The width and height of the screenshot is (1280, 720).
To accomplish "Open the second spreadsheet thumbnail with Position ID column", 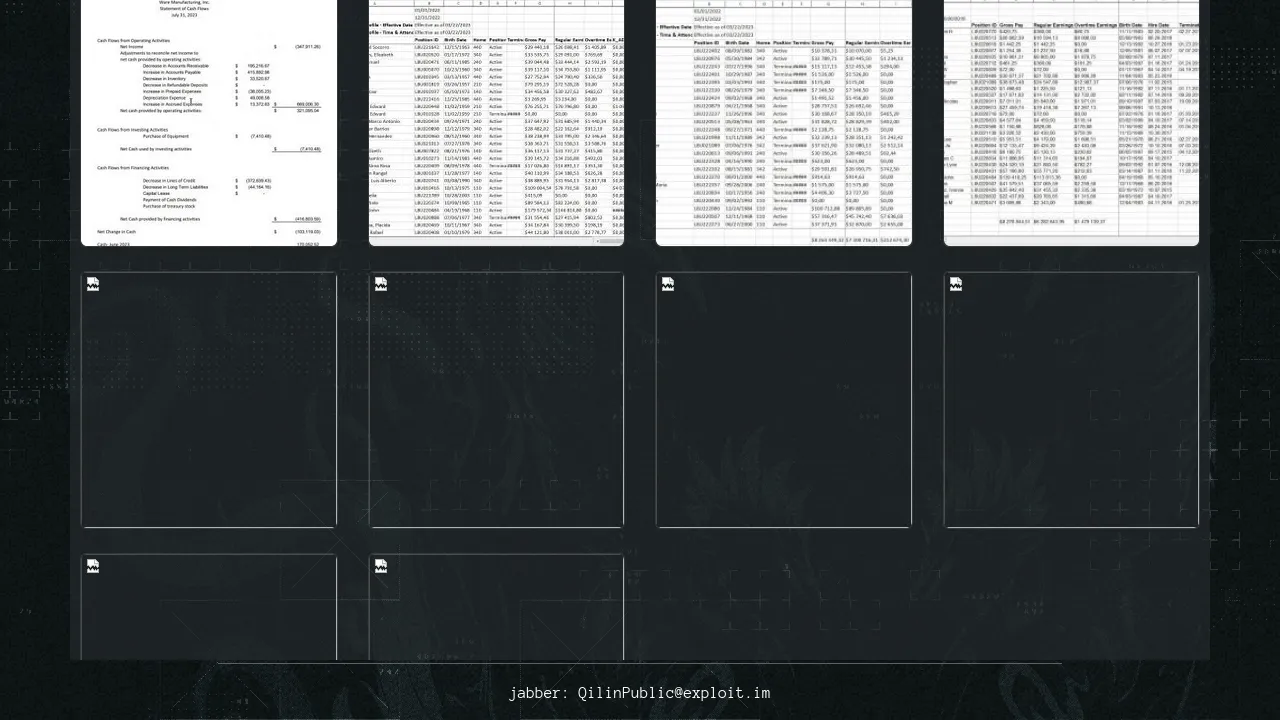I will (496, 120).
